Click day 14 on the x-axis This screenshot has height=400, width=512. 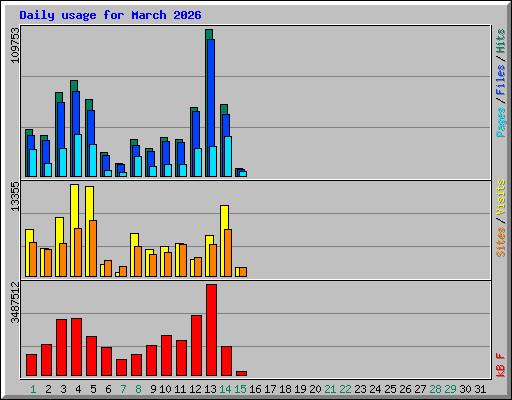[x=225, y=389]
